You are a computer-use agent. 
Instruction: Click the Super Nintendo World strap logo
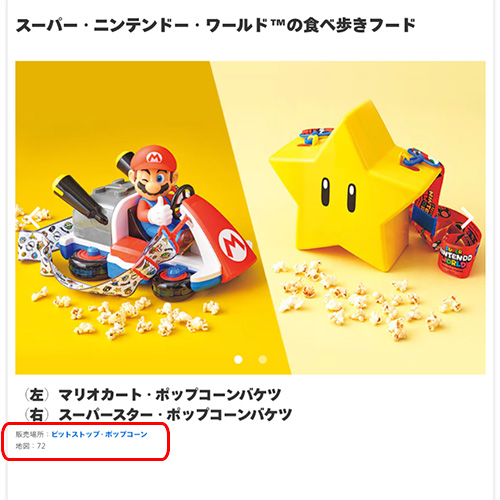456,258
